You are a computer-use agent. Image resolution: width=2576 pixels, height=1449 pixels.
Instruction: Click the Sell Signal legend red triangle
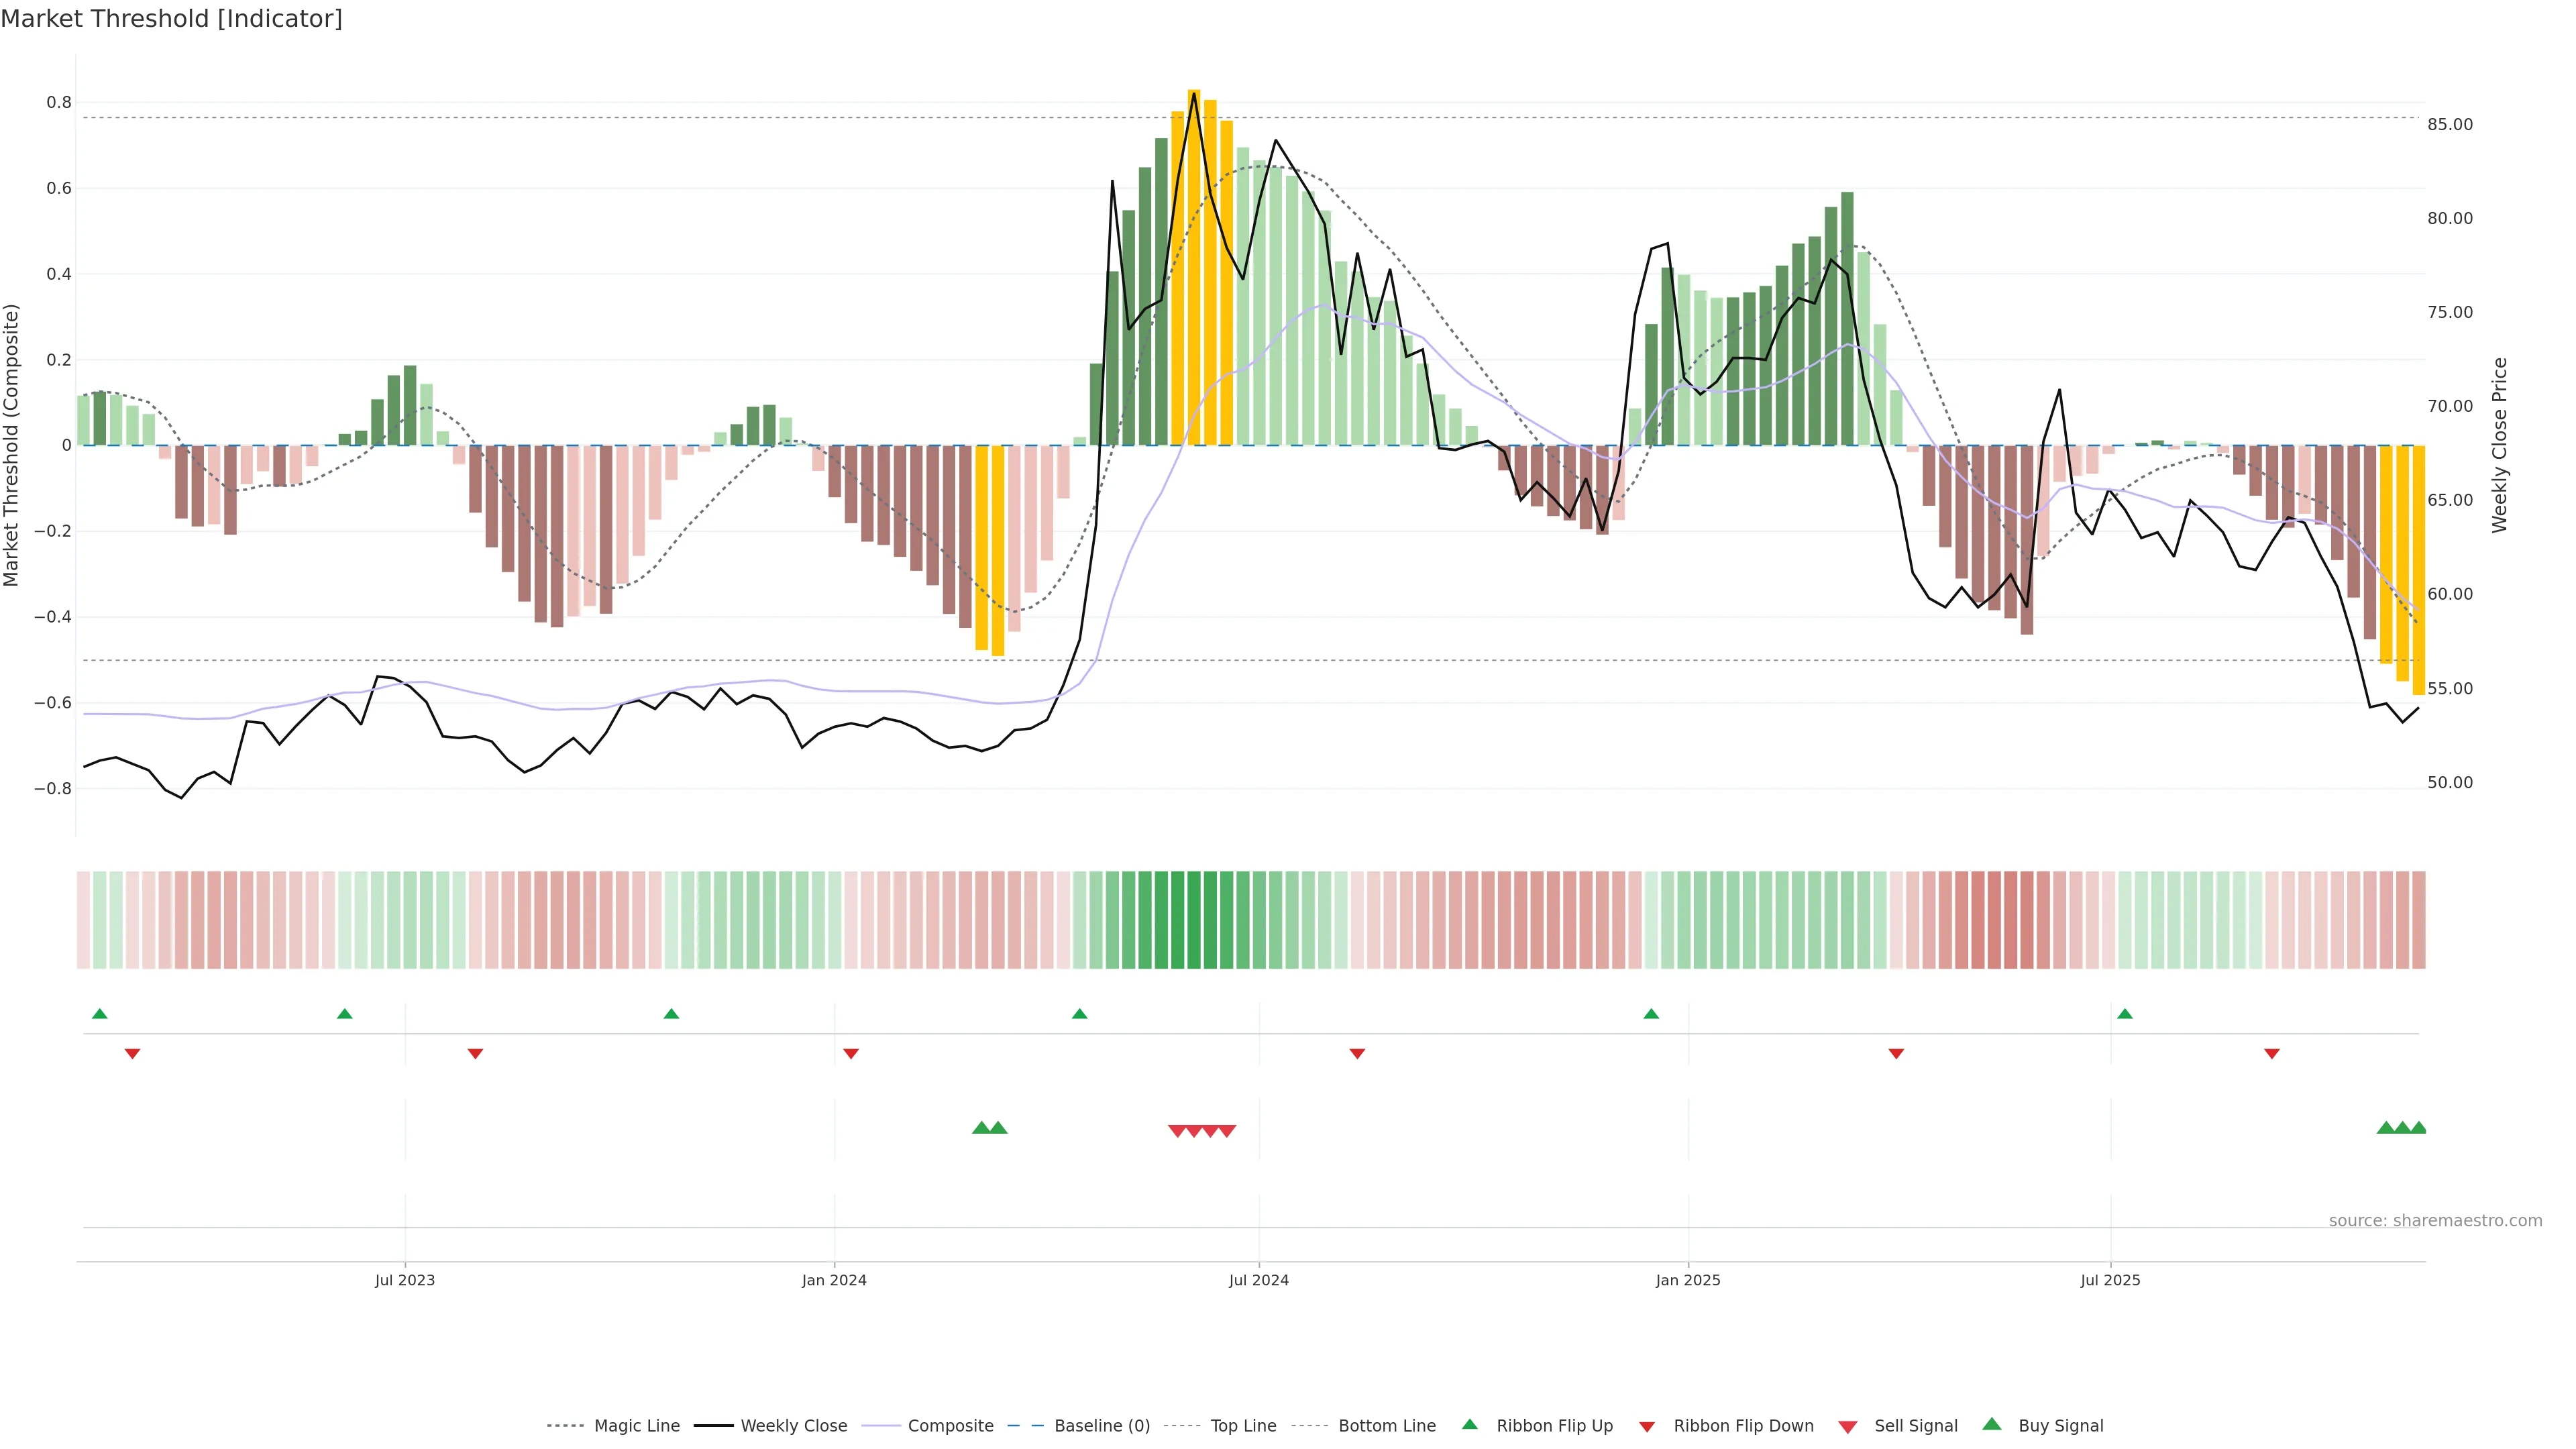click(x=1848, y=1427)
